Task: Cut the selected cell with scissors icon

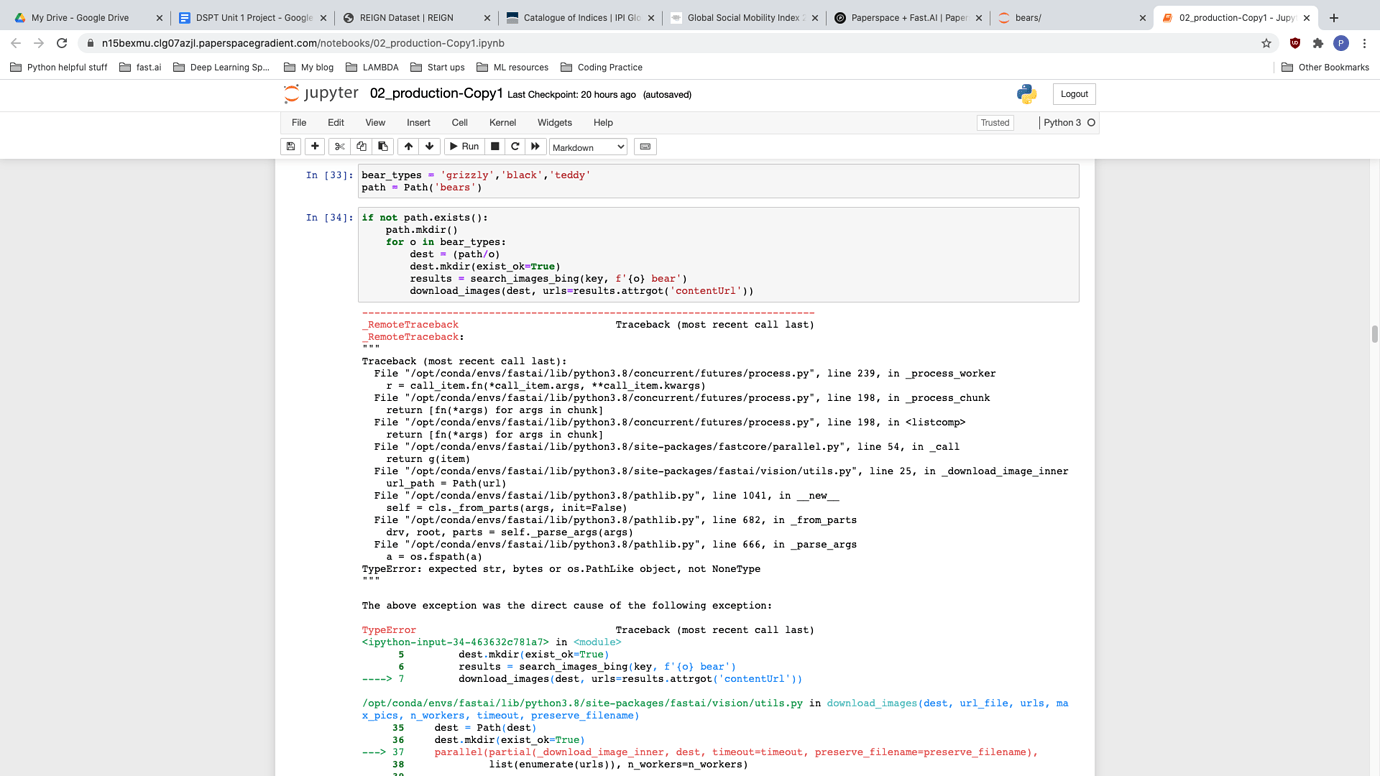Action: tap(339, 146)
